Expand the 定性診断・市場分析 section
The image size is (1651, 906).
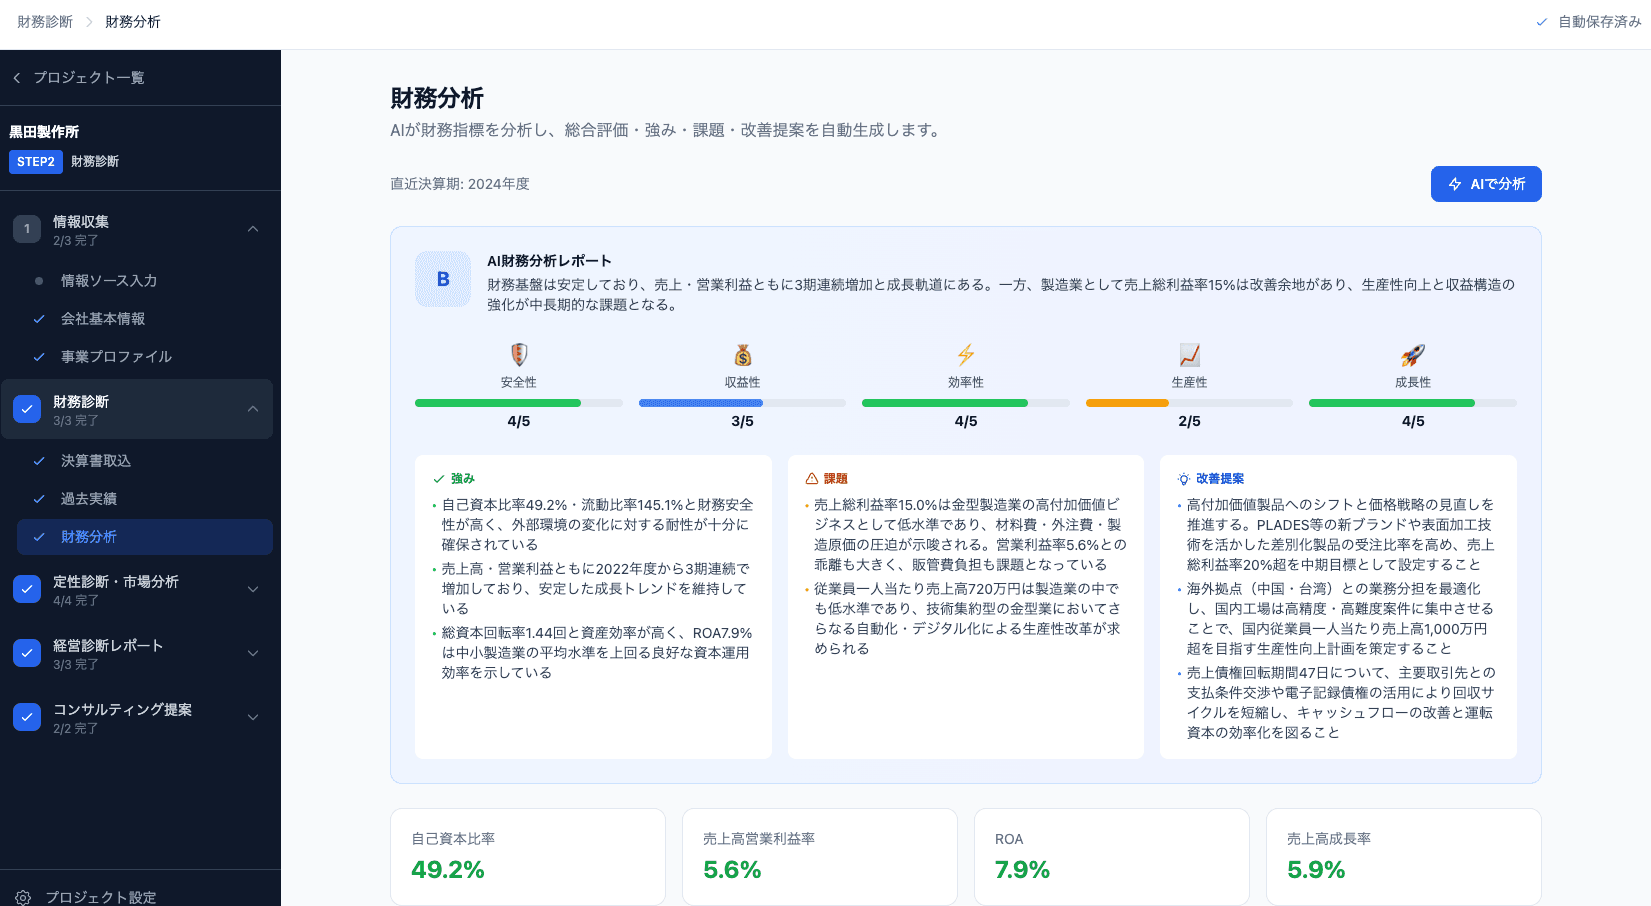click(x=253, y=589)
